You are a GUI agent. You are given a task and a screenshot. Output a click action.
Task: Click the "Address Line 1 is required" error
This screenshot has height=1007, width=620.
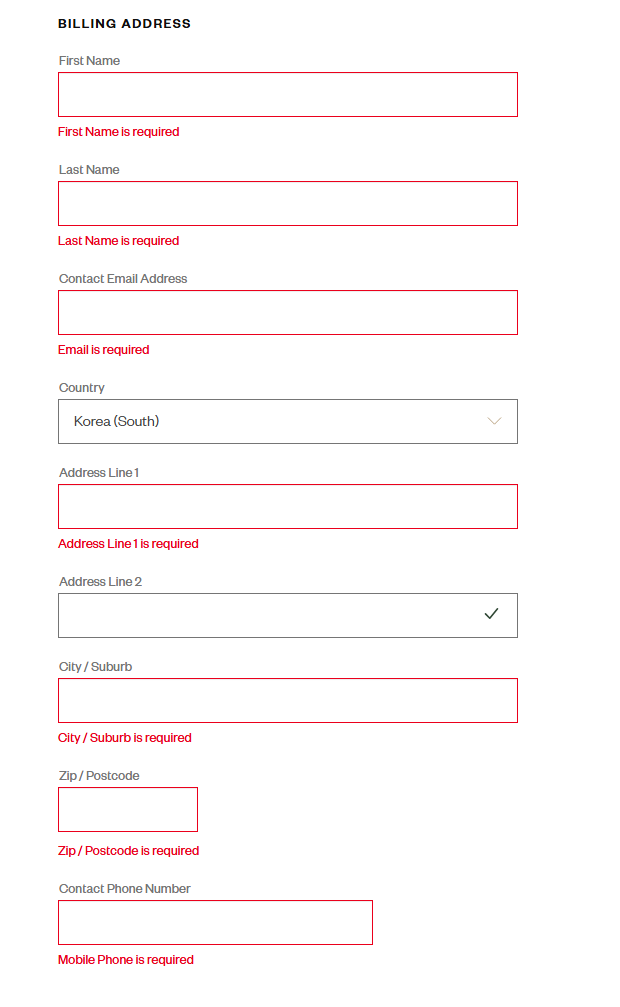click(128, 544)
